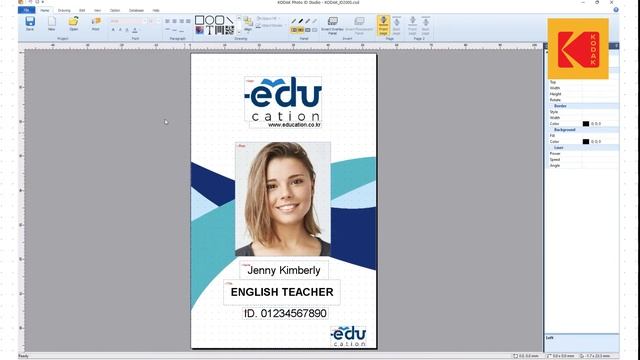Image resolution: width=640 pixels, height=360 pixels.
Task: Click the Height property value field
Action: pos(600,94)
